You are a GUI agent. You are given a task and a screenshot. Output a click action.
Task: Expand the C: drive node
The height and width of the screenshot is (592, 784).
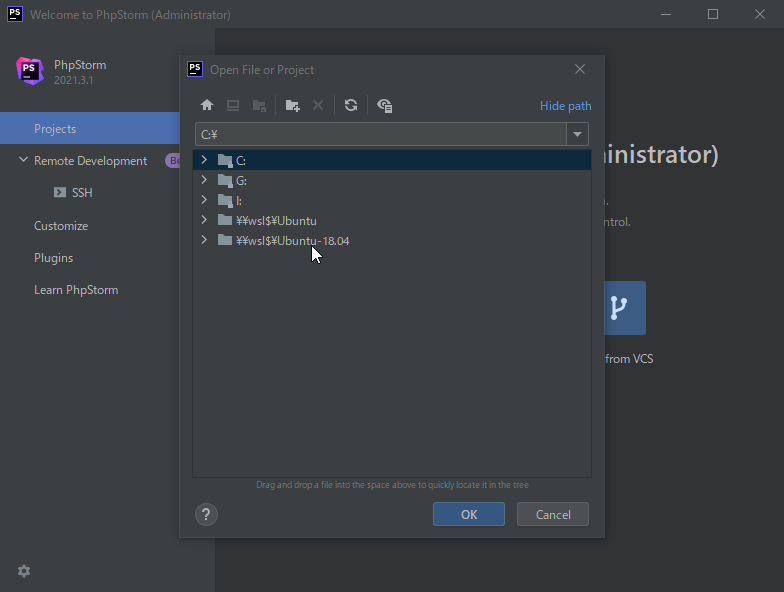[204, 160]
